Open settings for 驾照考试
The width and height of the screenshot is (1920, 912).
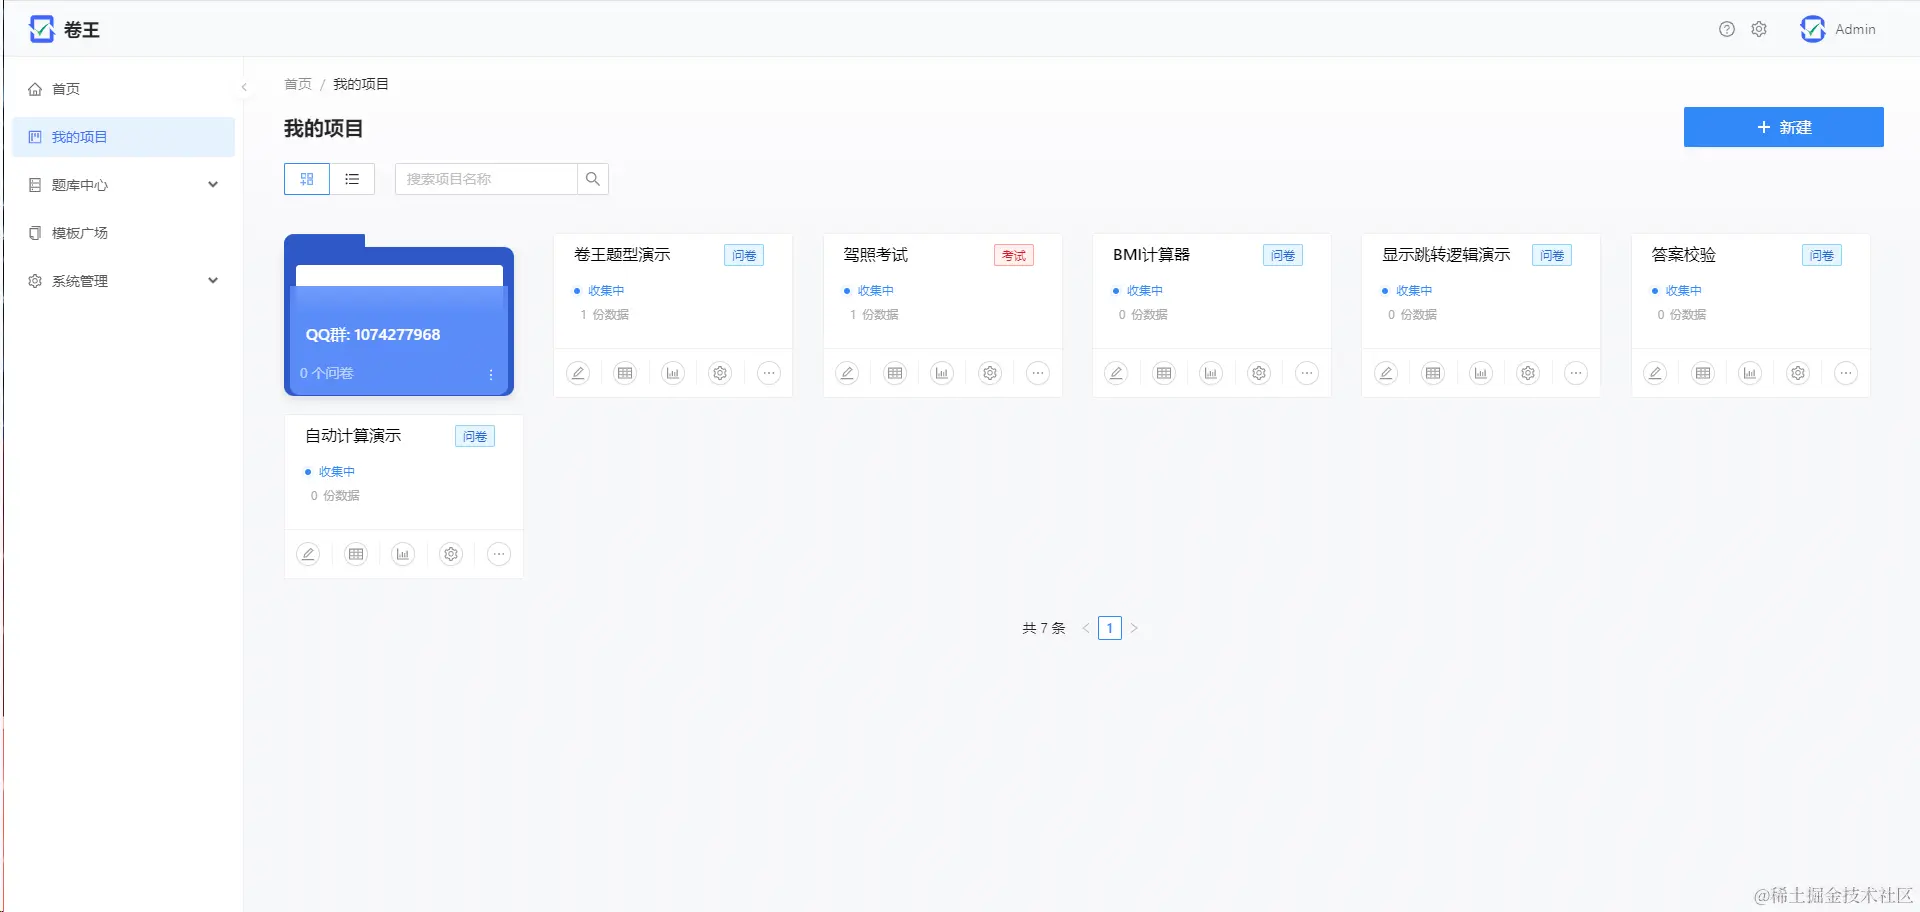tap(990, 373)
